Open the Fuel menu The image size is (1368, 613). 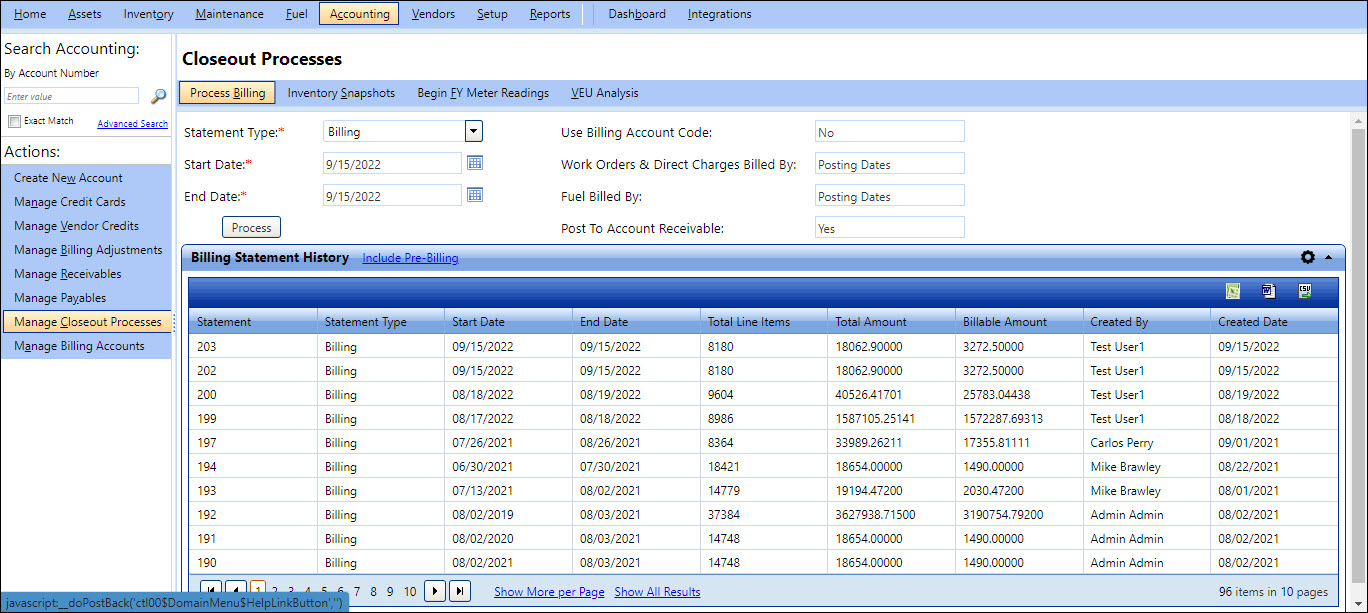296,14
